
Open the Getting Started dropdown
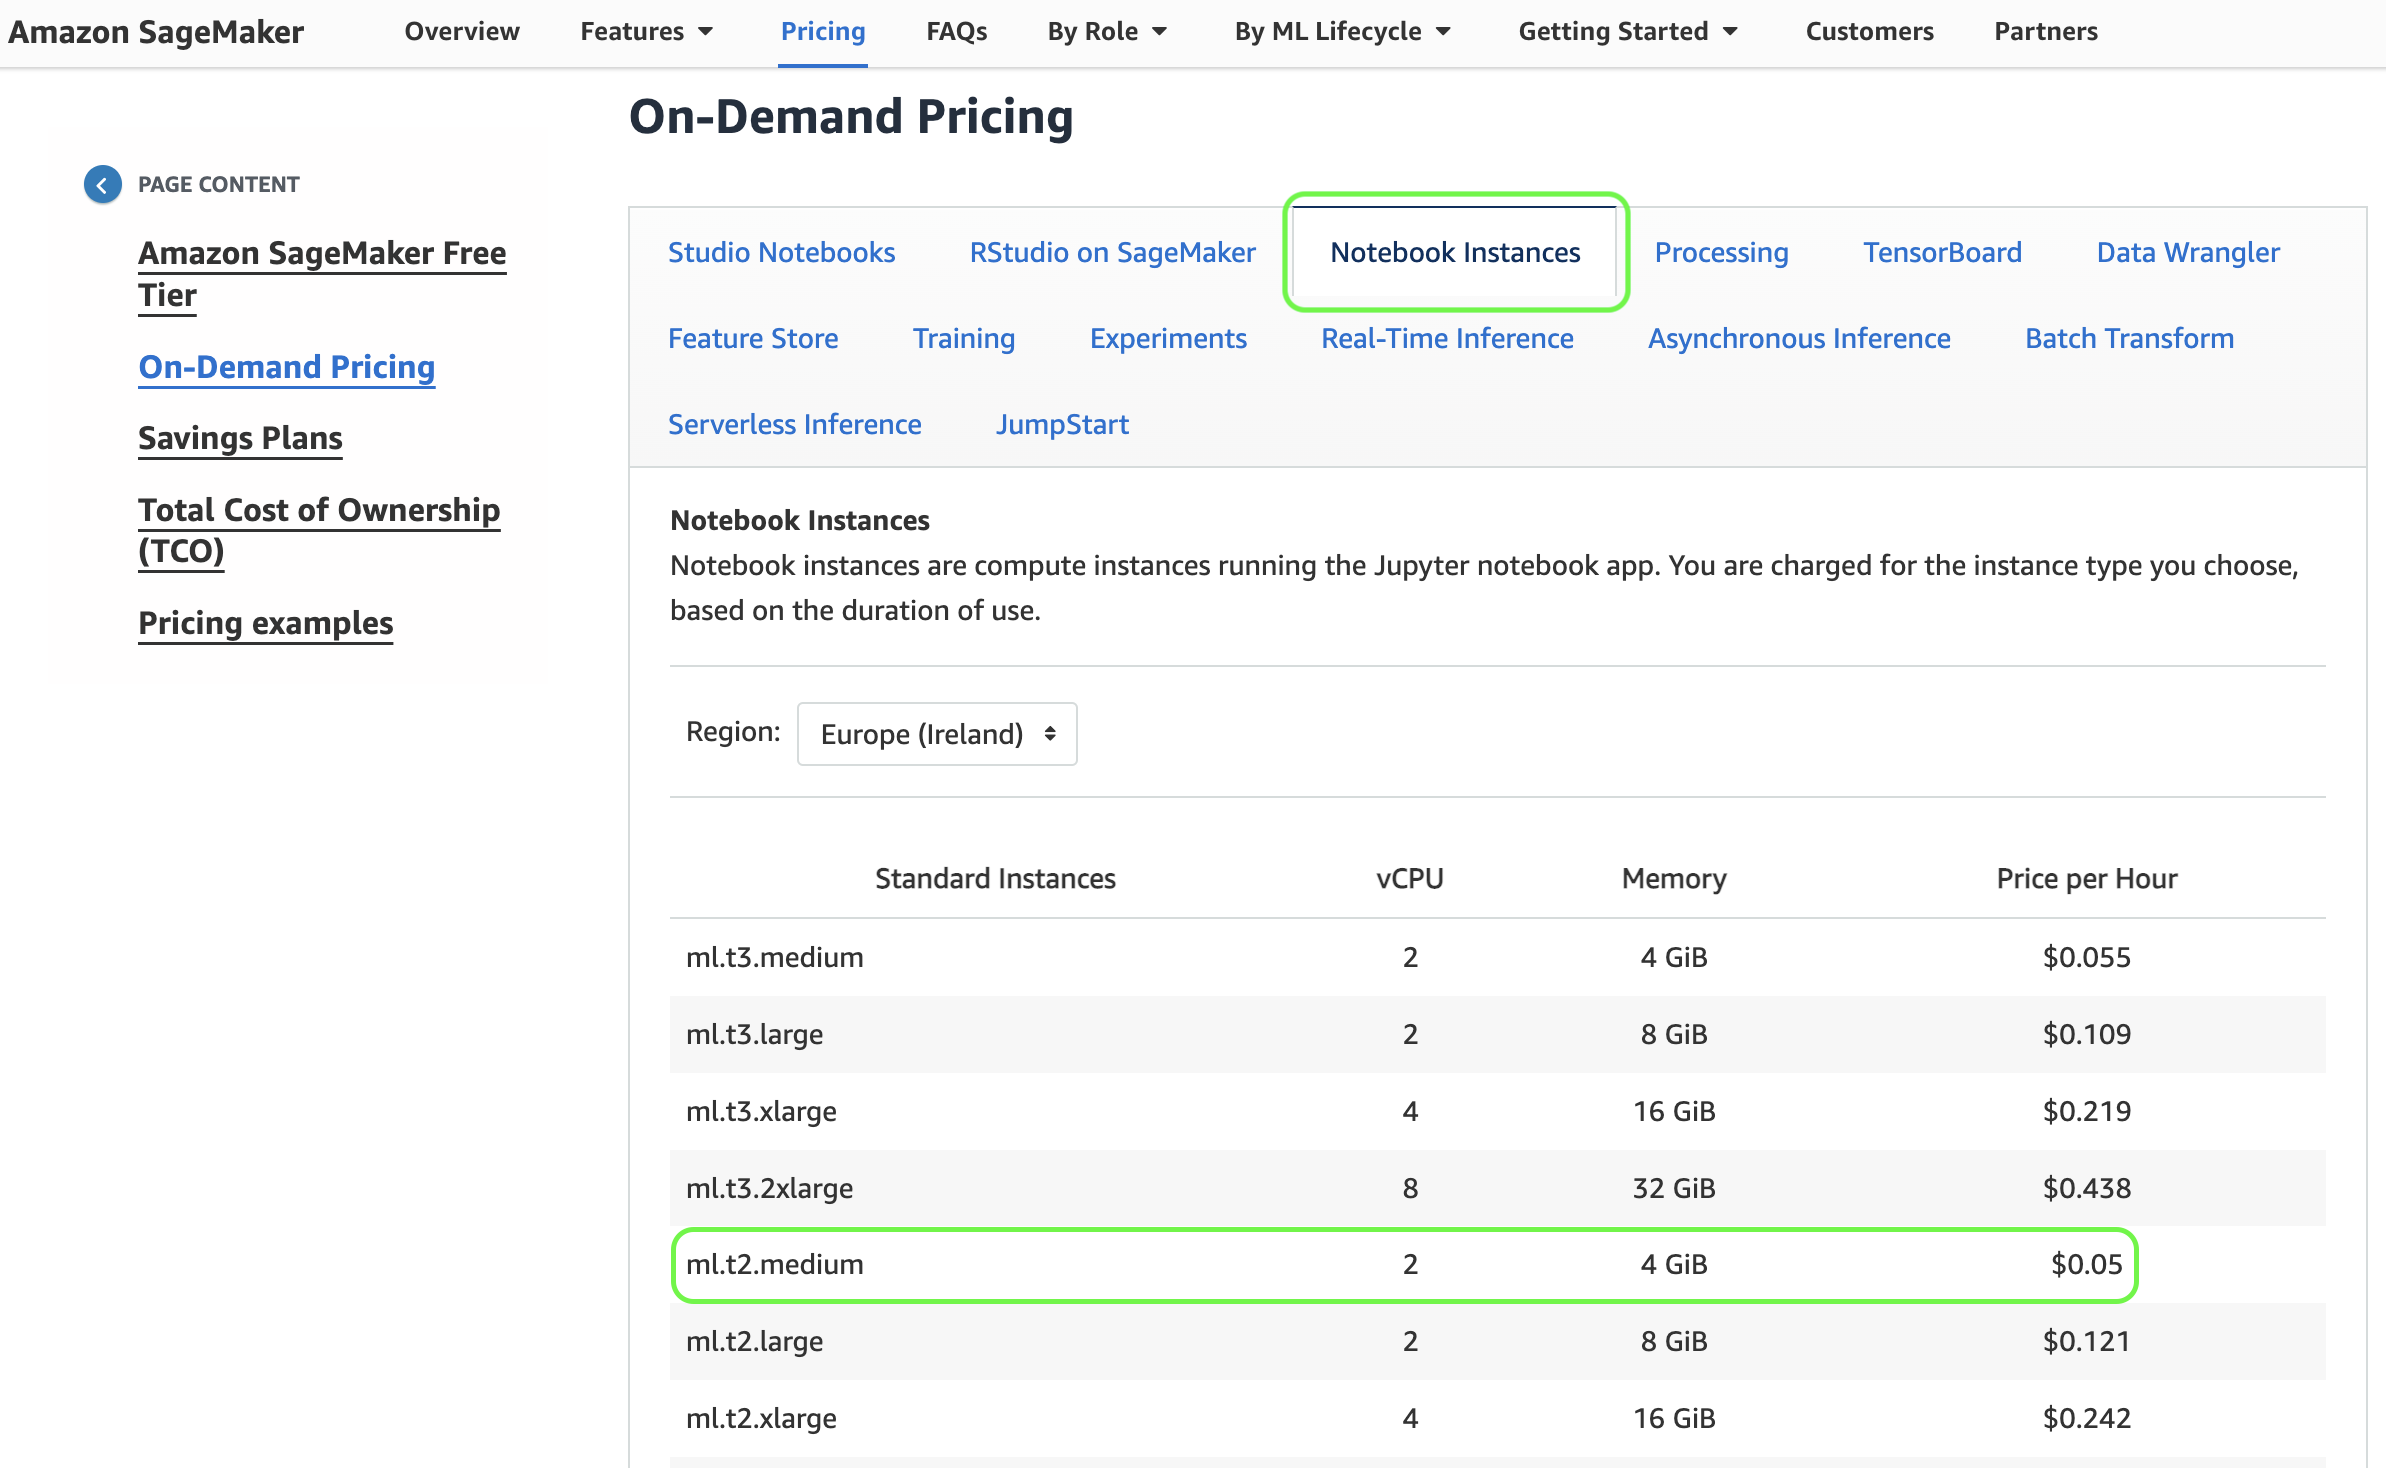point(1627,31)
